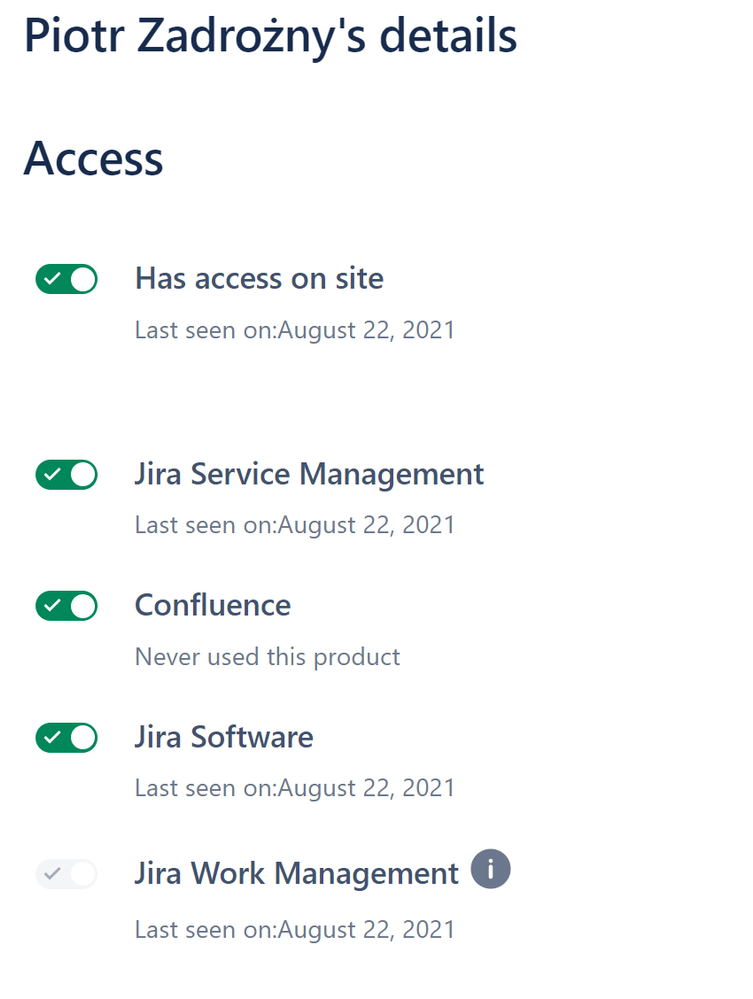Toggle the Has access on site switch
Screen dimensions: 753x999
(x=66, y=279)
